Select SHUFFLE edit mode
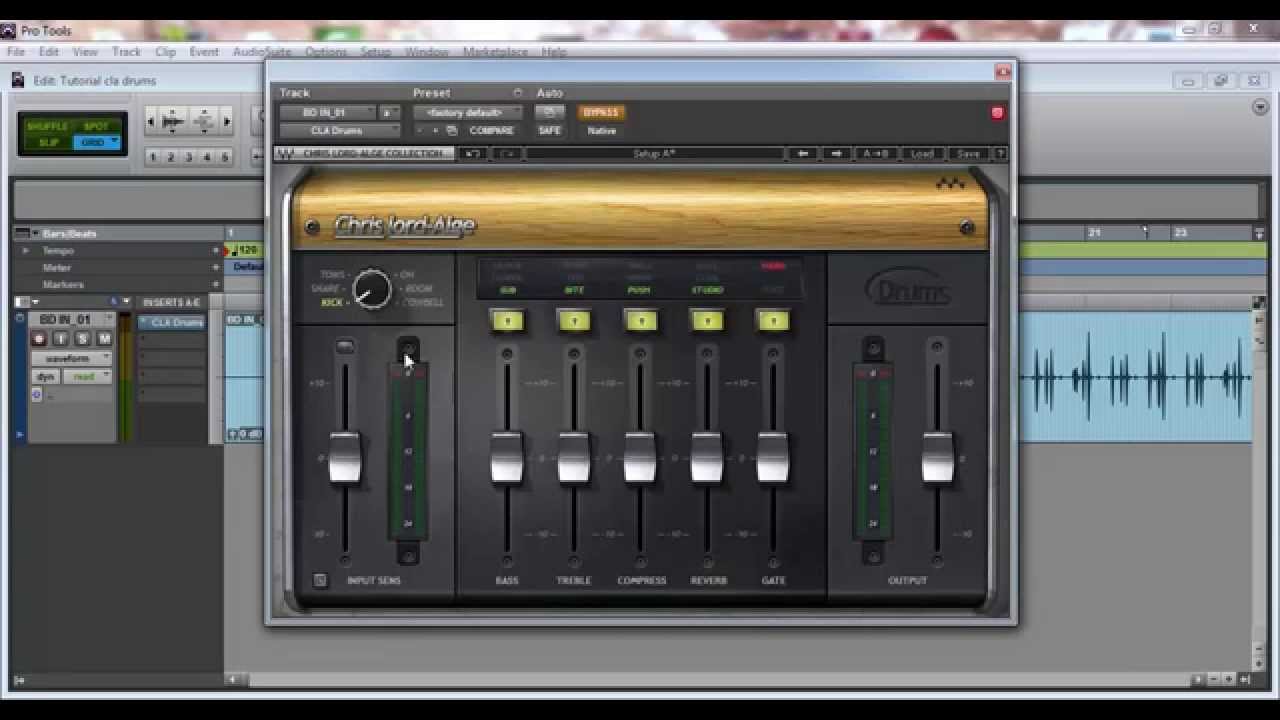The width and height of the screenshot is (1280, 720). pos(46,126)
